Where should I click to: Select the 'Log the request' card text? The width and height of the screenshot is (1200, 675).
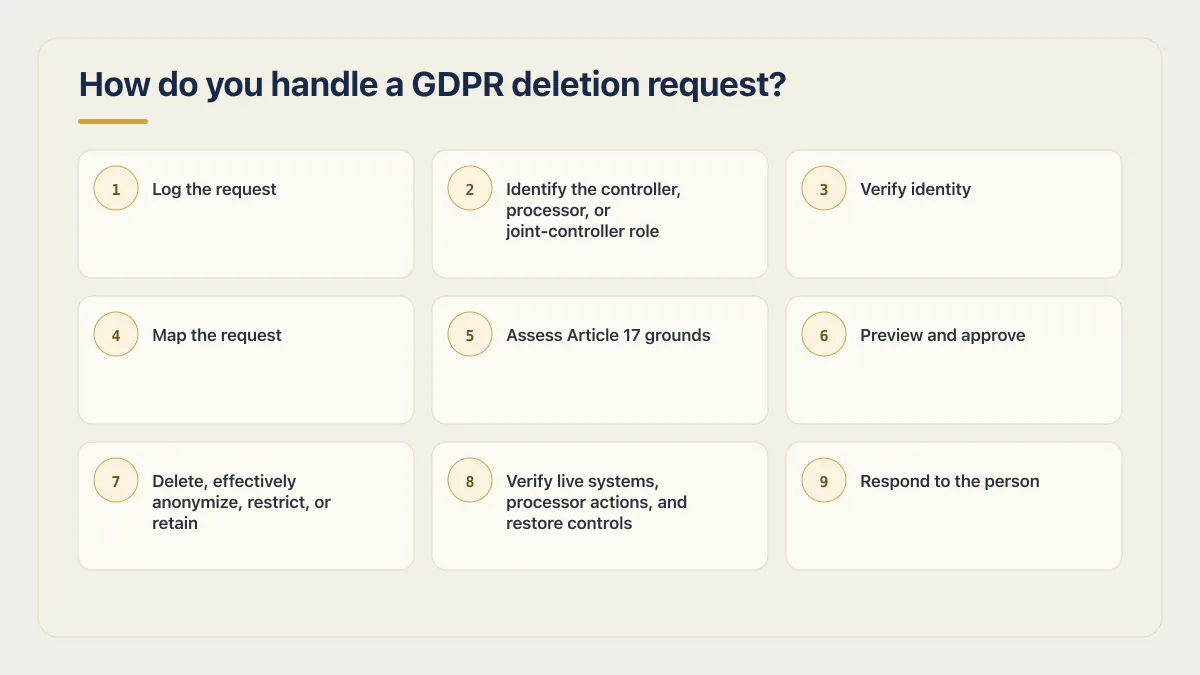(214, 189)
